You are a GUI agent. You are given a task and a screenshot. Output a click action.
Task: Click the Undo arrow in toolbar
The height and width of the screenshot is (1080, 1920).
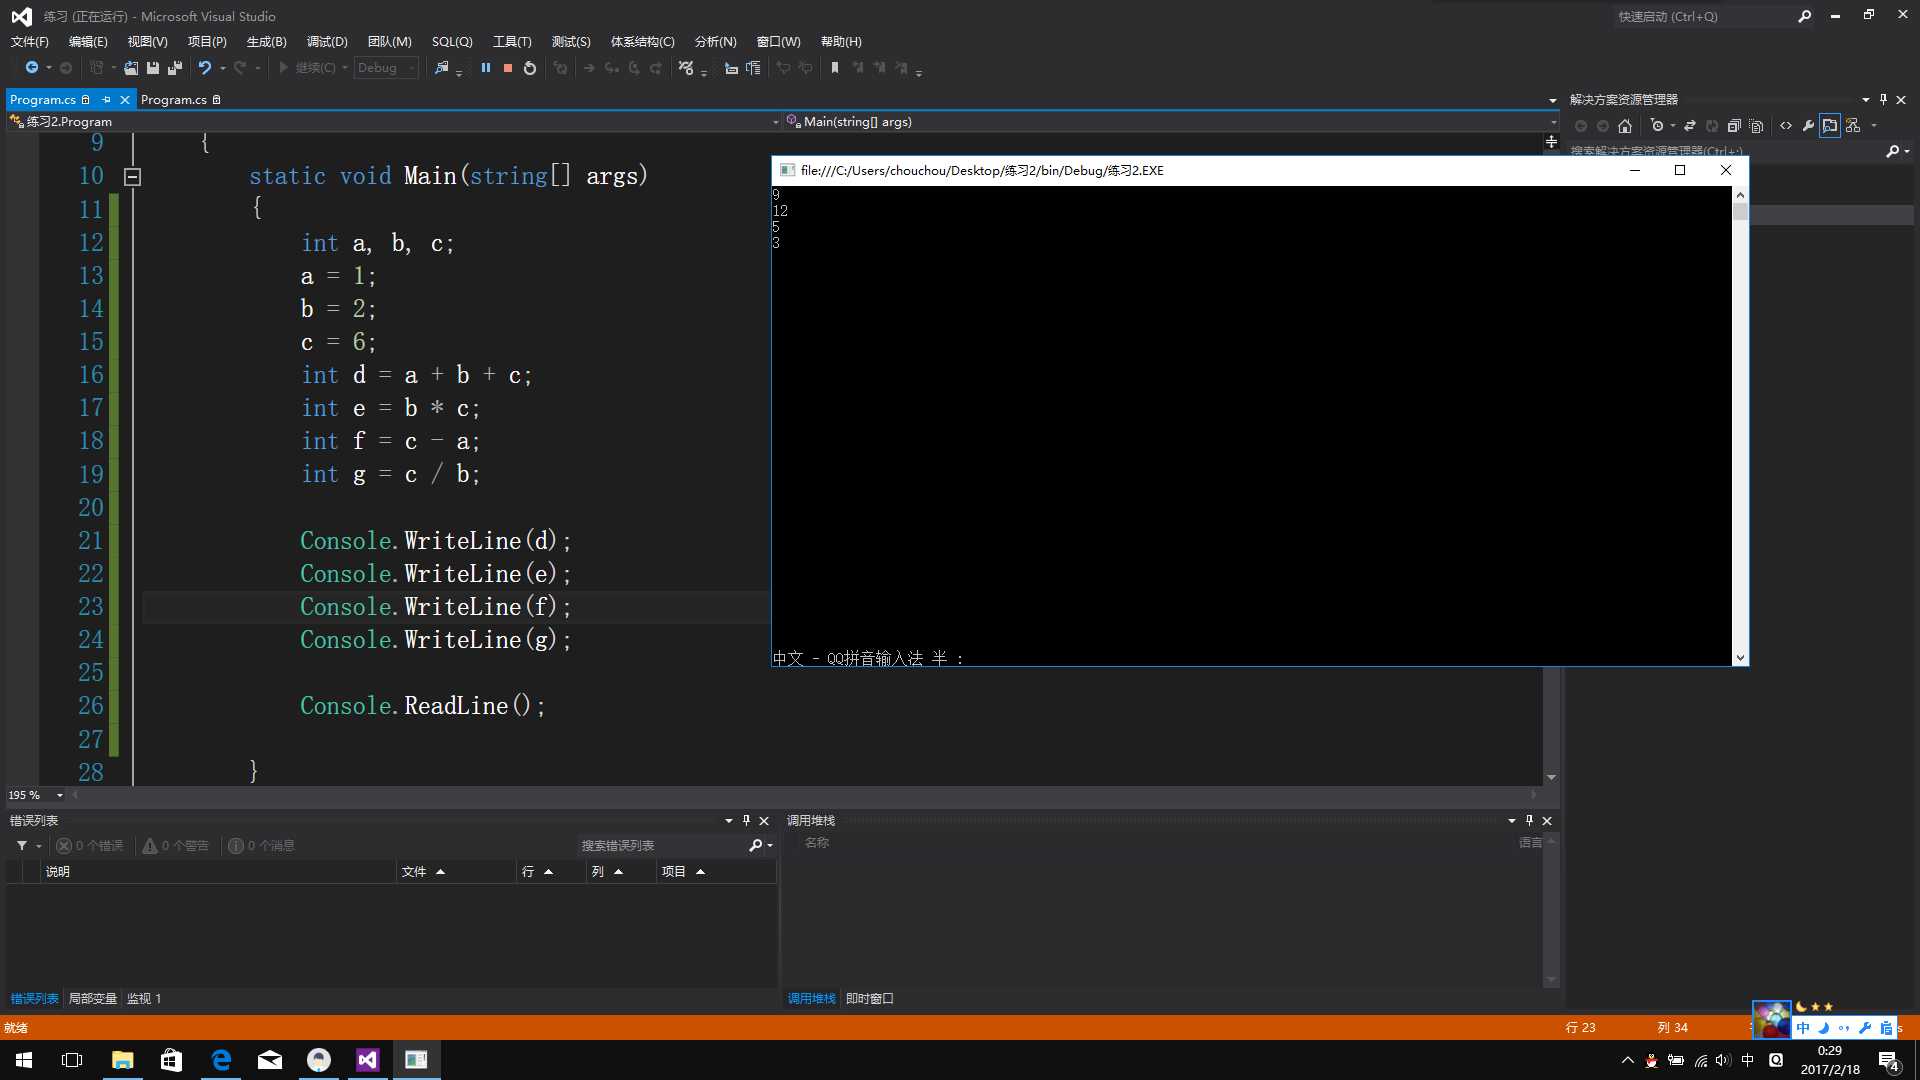[x=204, y=68]
